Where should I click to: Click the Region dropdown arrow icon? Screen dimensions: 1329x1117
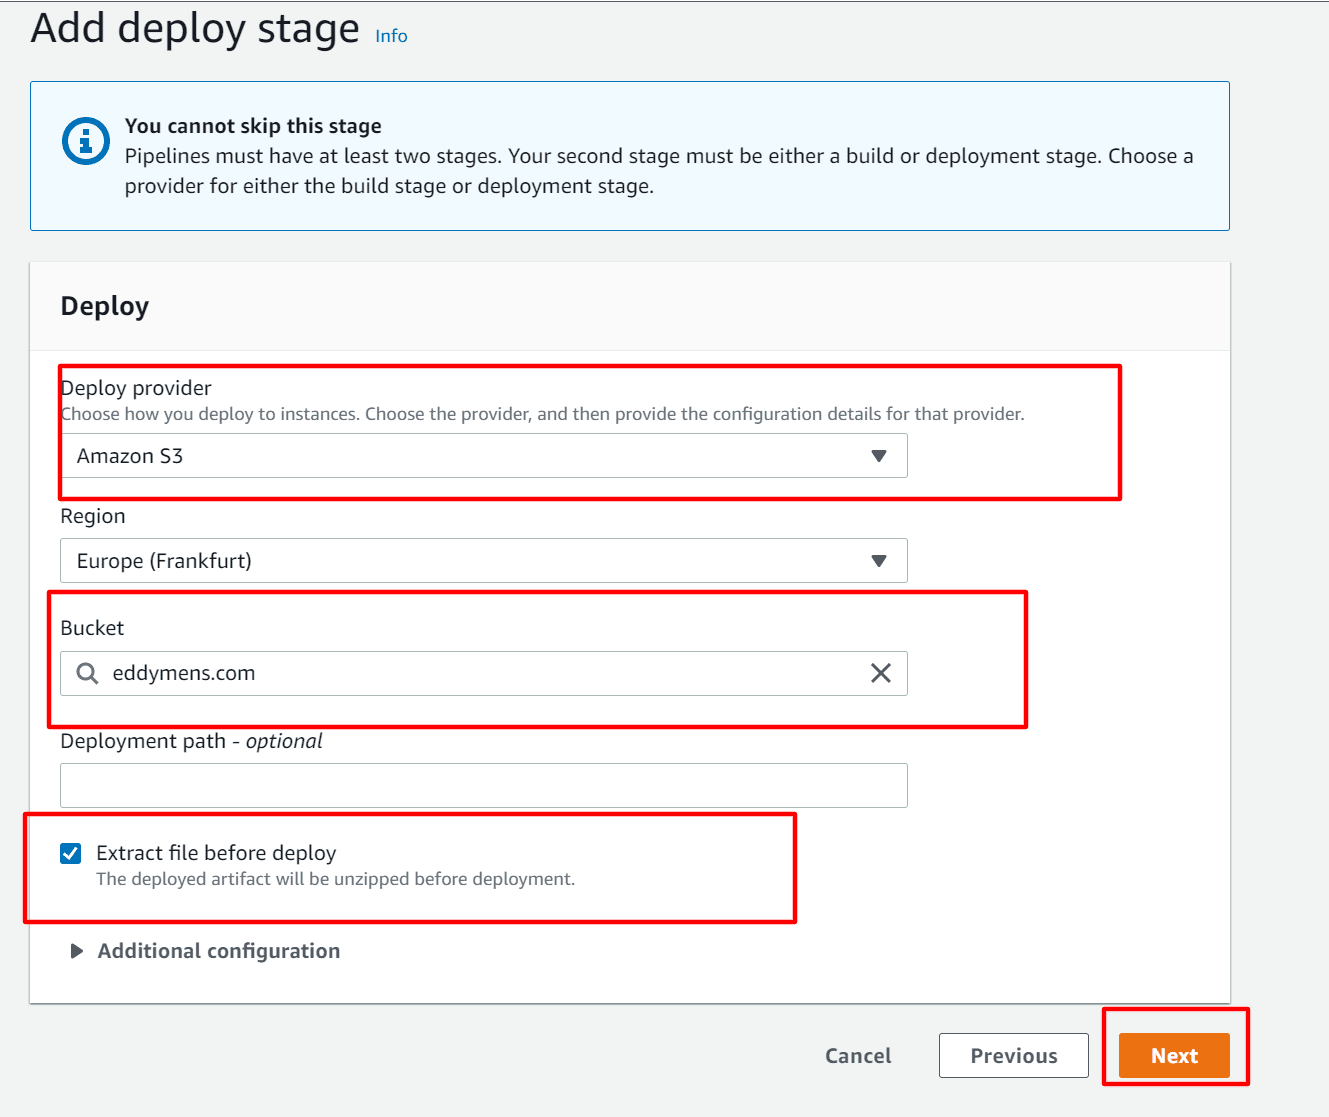[879, 561]
